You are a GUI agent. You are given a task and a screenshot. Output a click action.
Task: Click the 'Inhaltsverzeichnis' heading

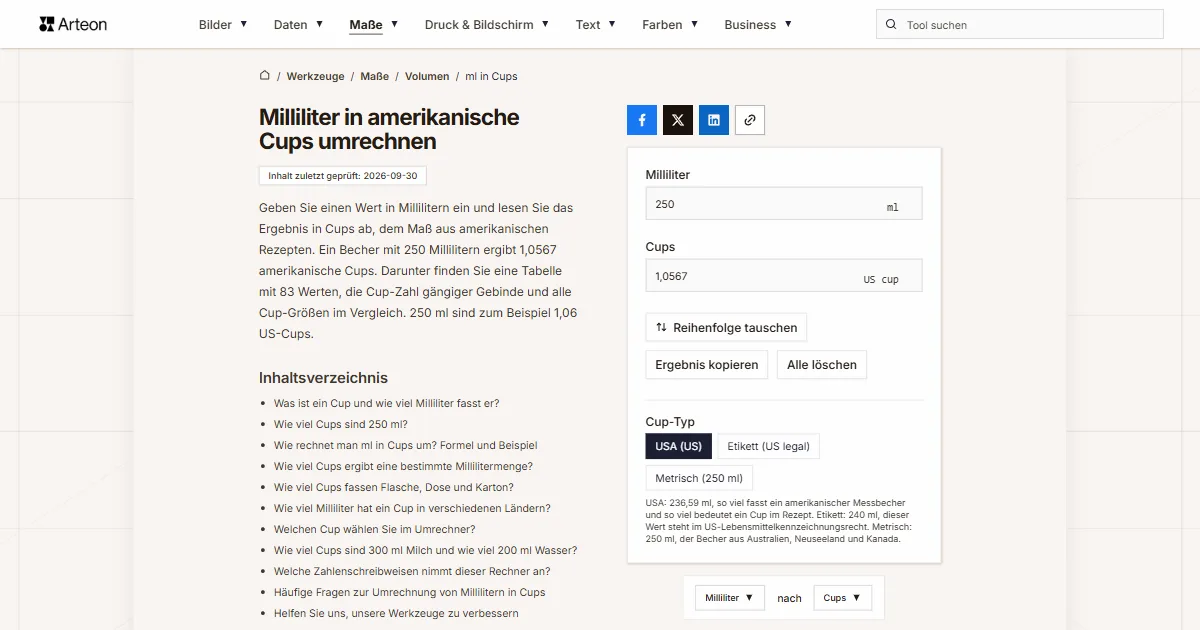[x=323, y=378]
